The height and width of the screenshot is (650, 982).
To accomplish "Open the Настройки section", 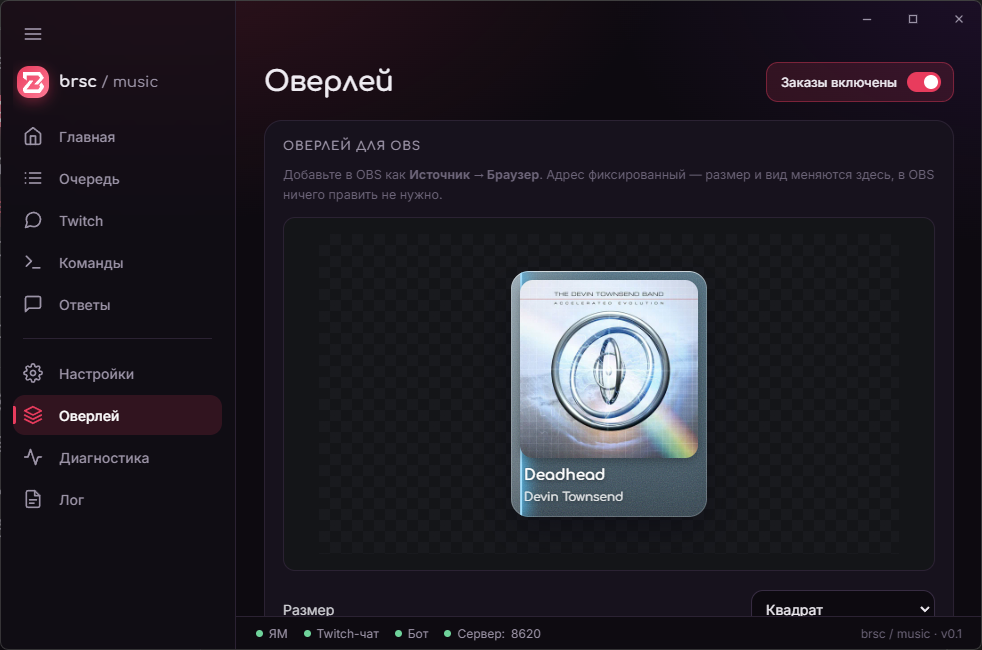I will click(x=118, y=373).
